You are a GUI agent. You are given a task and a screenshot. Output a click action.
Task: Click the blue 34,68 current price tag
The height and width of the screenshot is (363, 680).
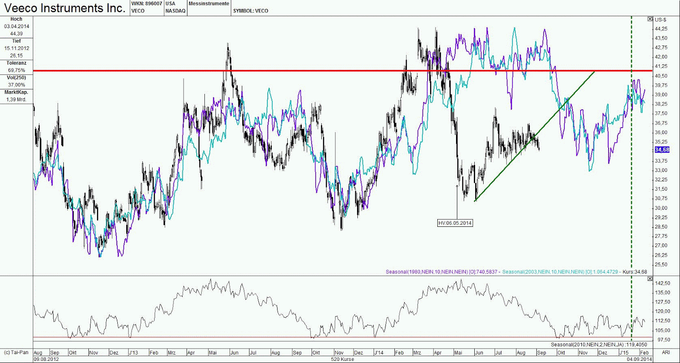point(661,150)
